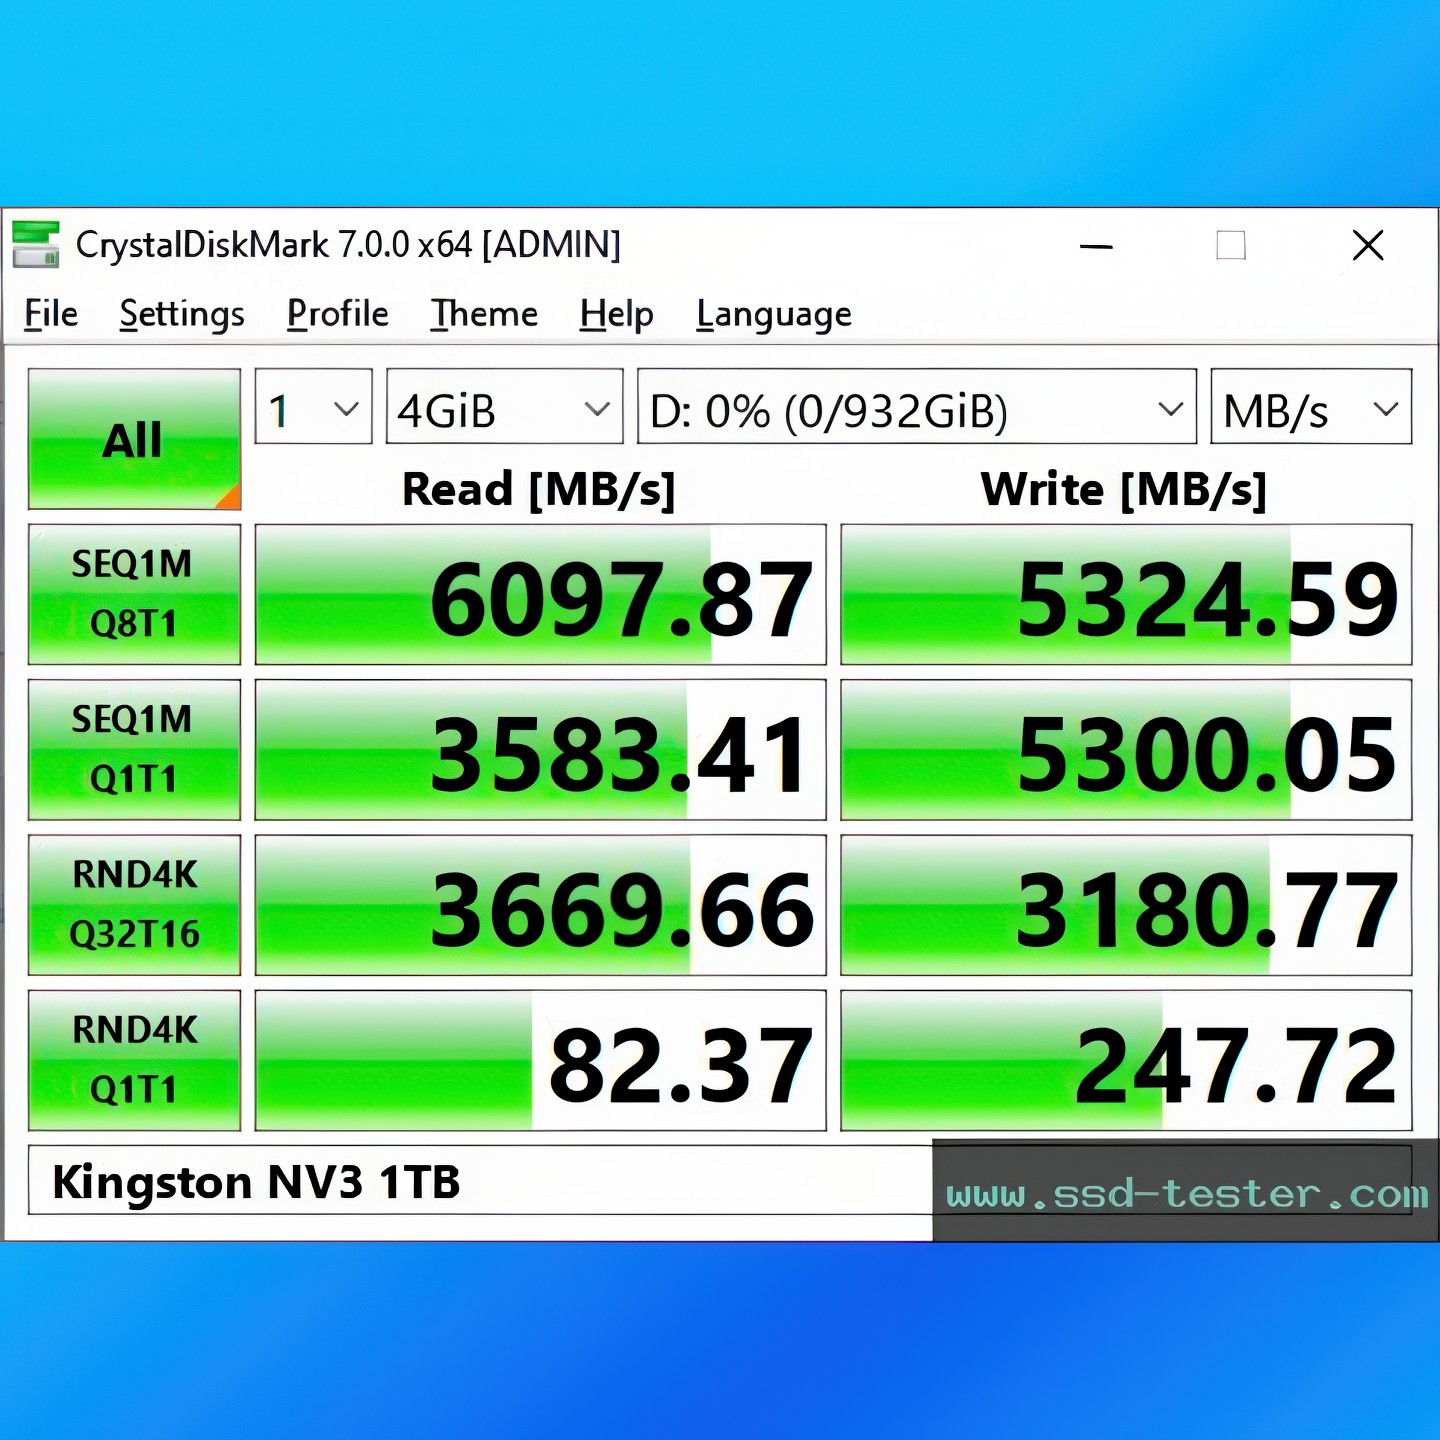Click the RND4K Q32T16 read value 3669.66
Image resolution: width=1440 pixels, height=1440 pixels.
541,905
